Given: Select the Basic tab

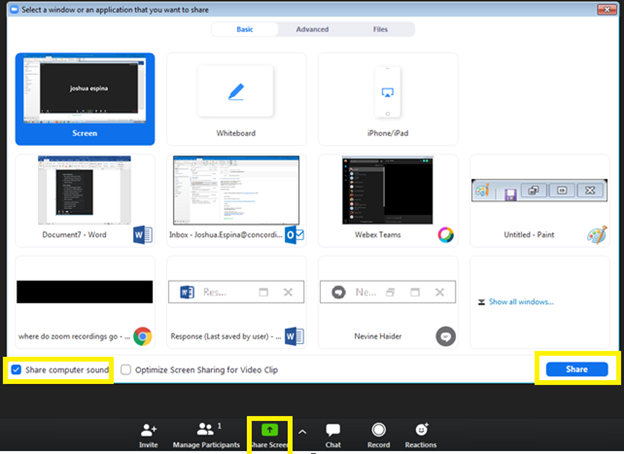Looking at the screenshot, I should point(244,30).
